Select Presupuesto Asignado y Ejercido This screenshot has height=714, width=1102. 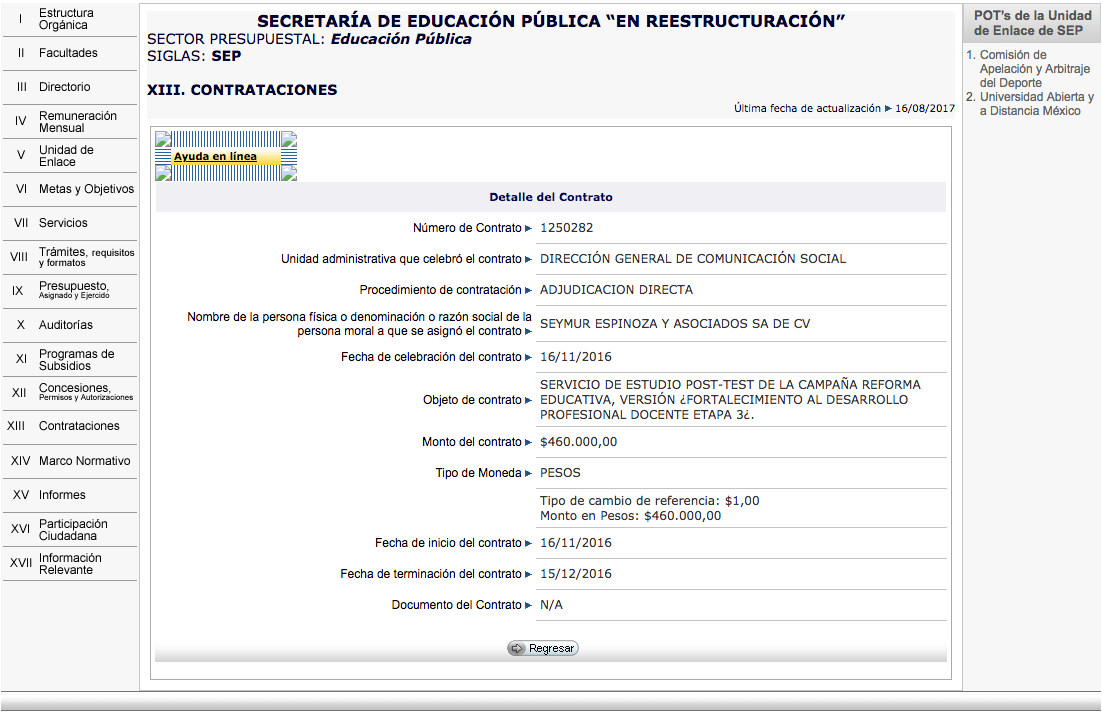(x=74, y=290)
